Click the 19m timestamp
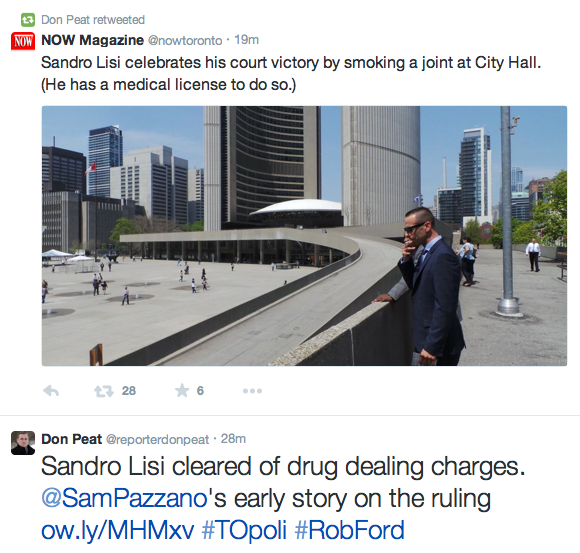This screenshot has width=580, height=553. coord(246,40)
